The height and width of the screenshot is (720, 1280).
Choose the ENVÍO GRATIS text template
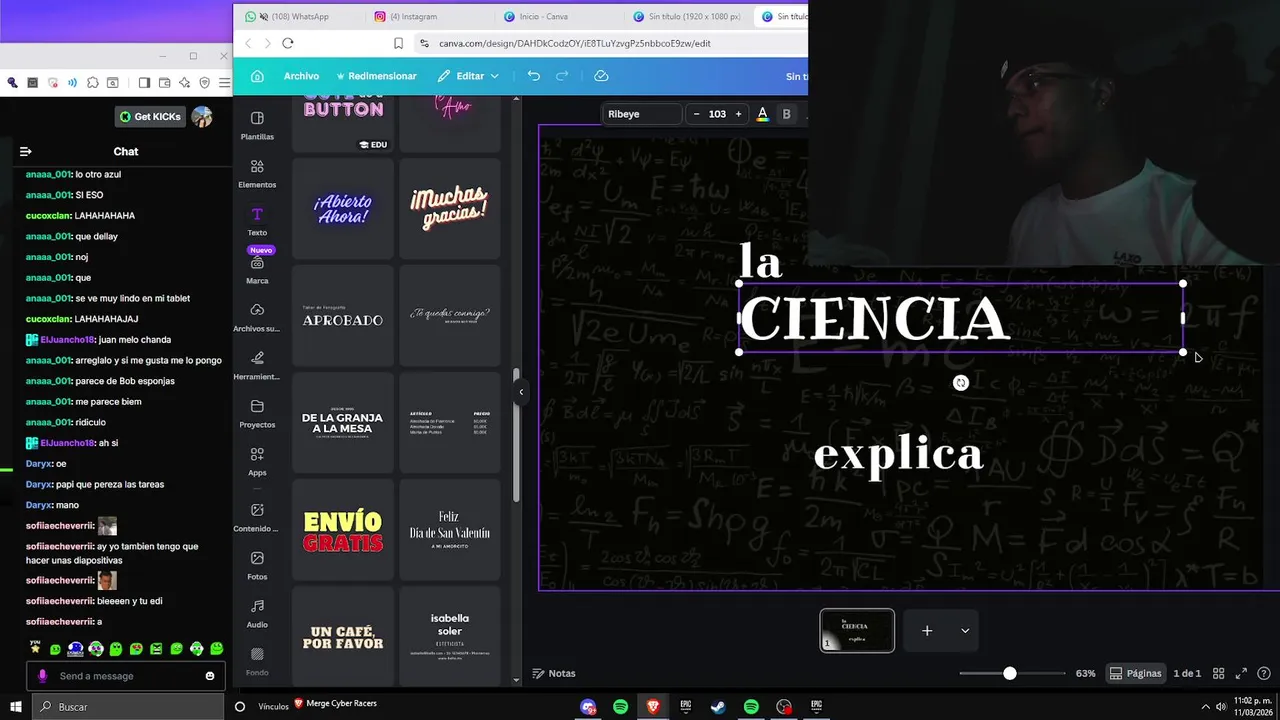coord(343,530)
